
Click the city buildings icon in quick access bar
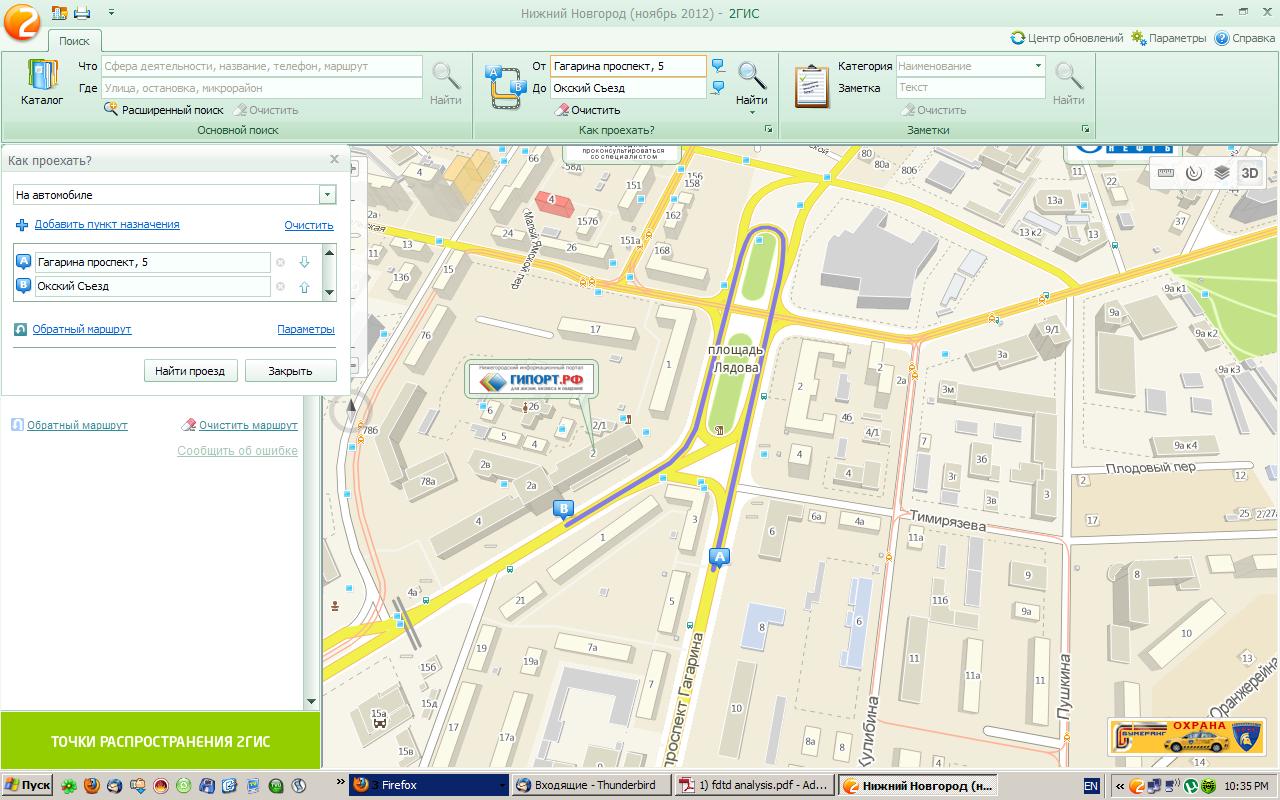click(60, 13)
